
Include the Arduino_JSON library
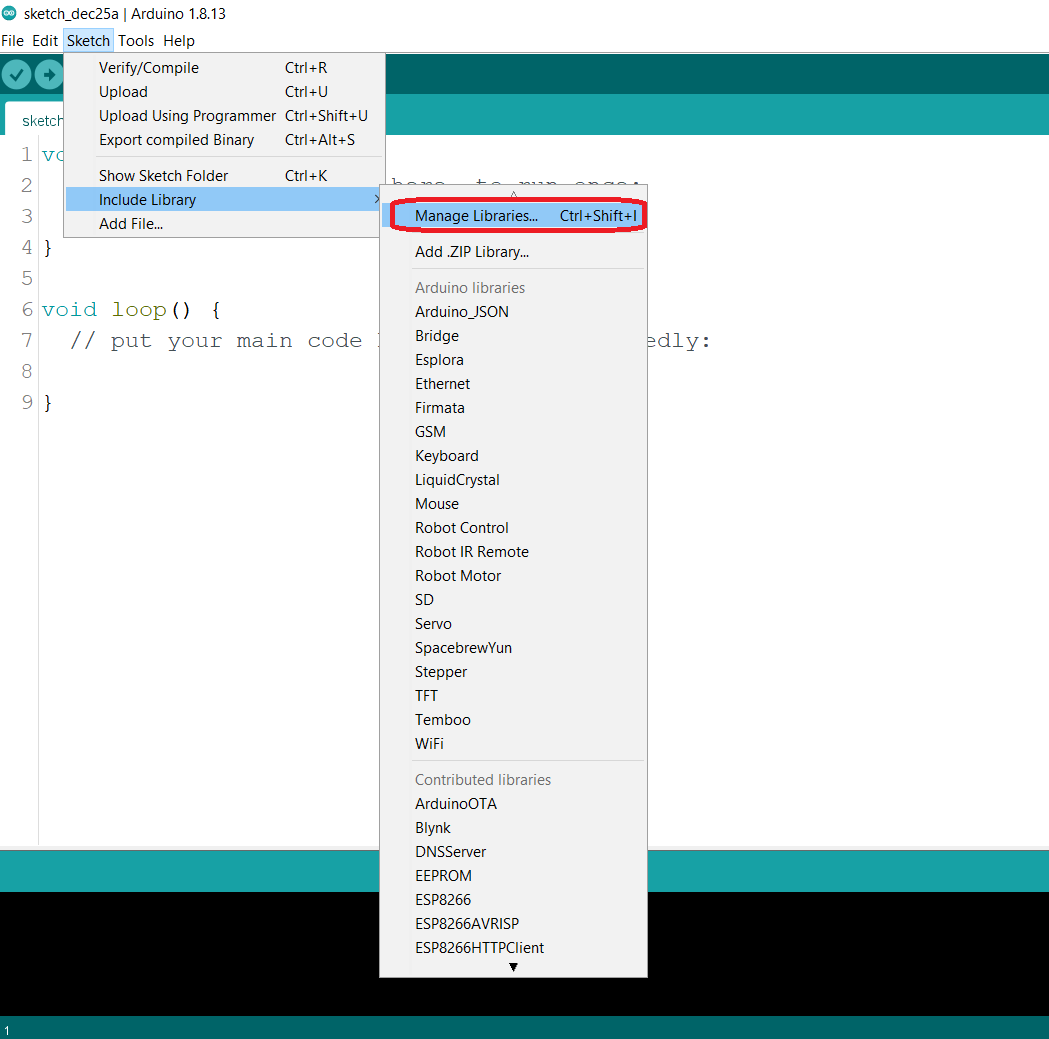513,312
